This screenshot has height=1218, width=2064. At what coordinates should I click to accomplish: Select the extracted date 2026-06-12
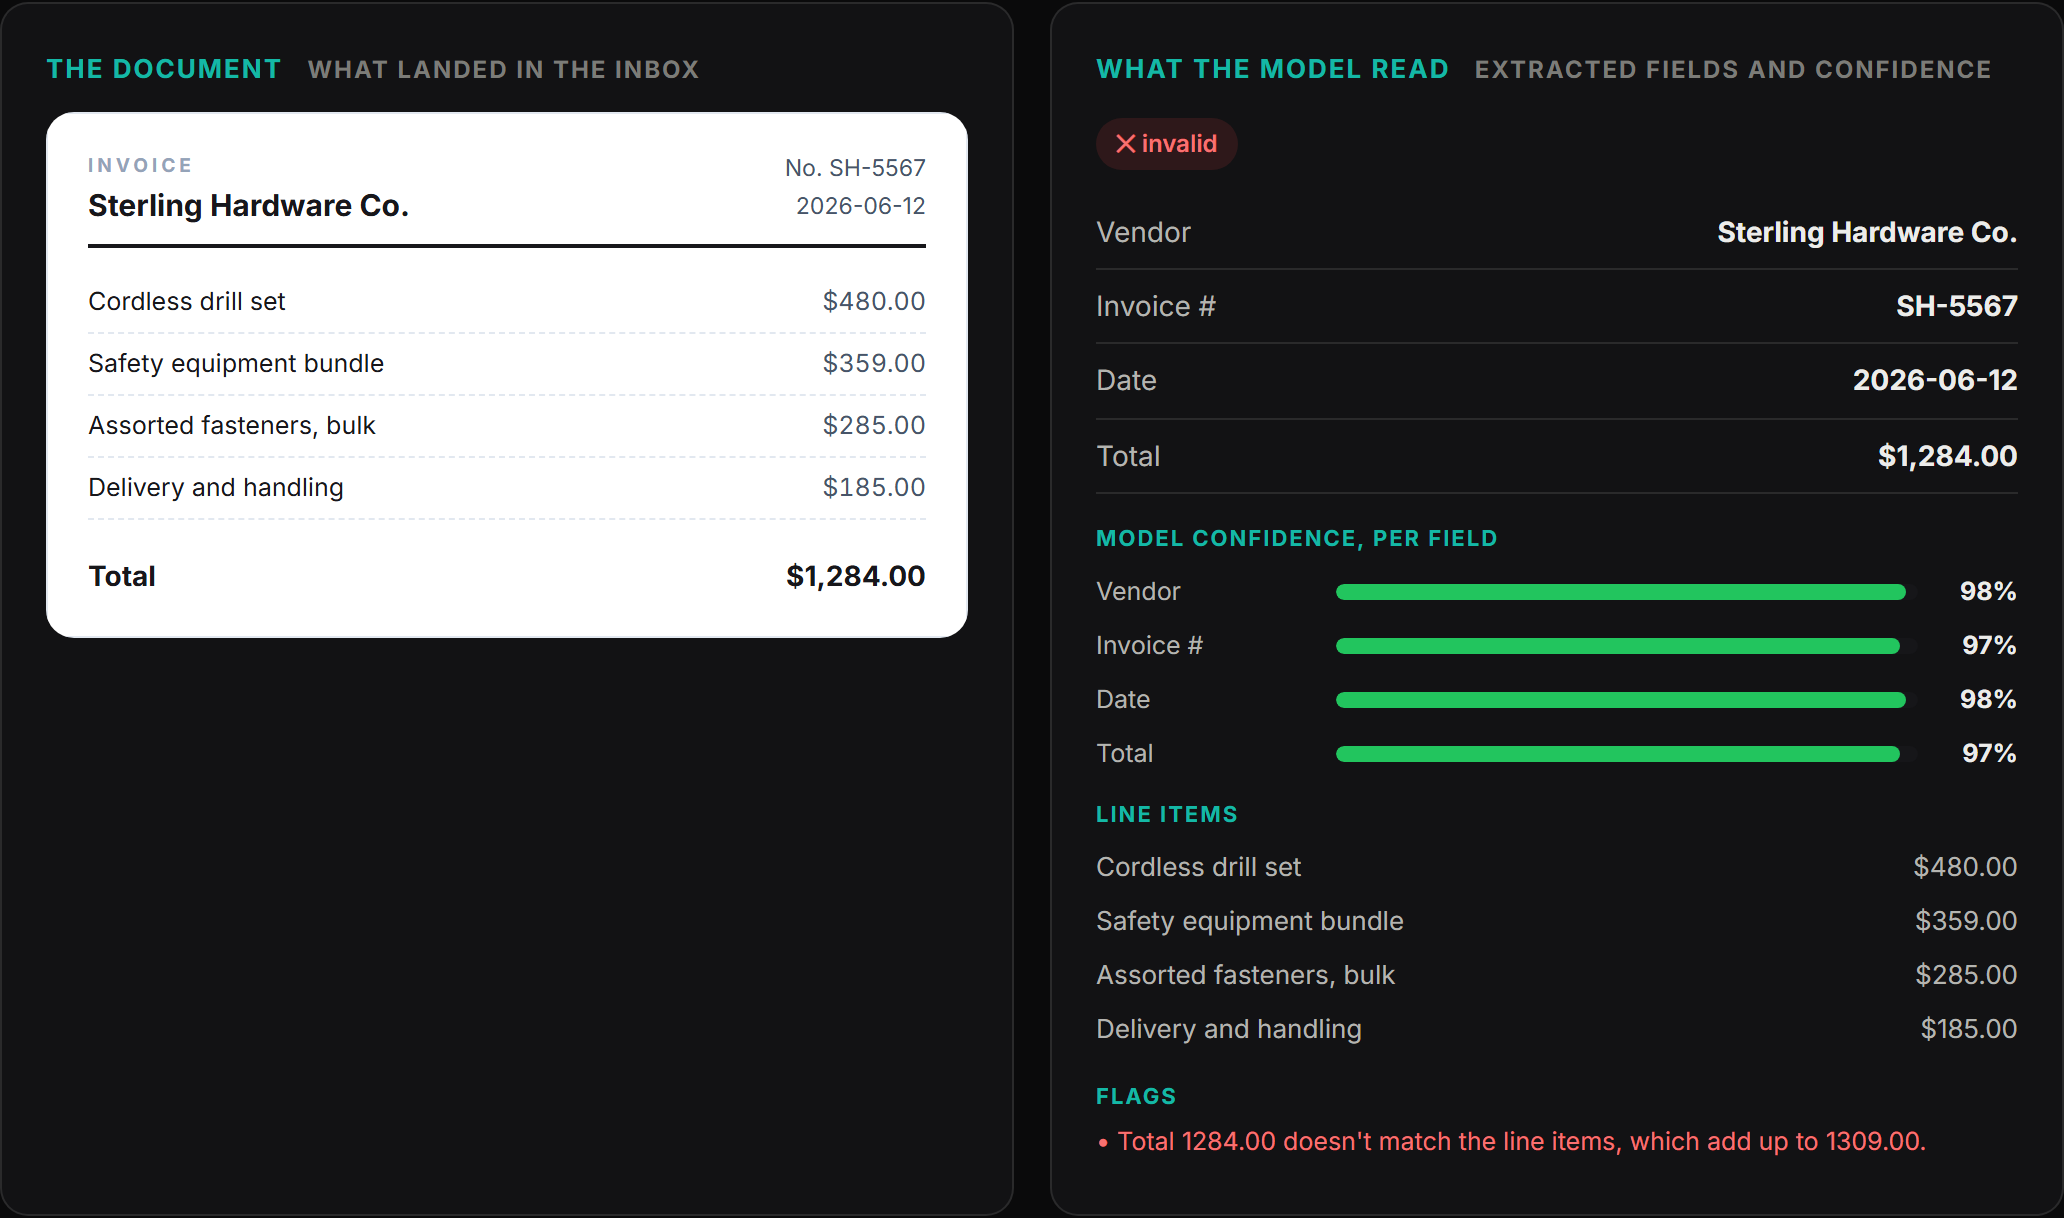click(x=1935, y=380)
